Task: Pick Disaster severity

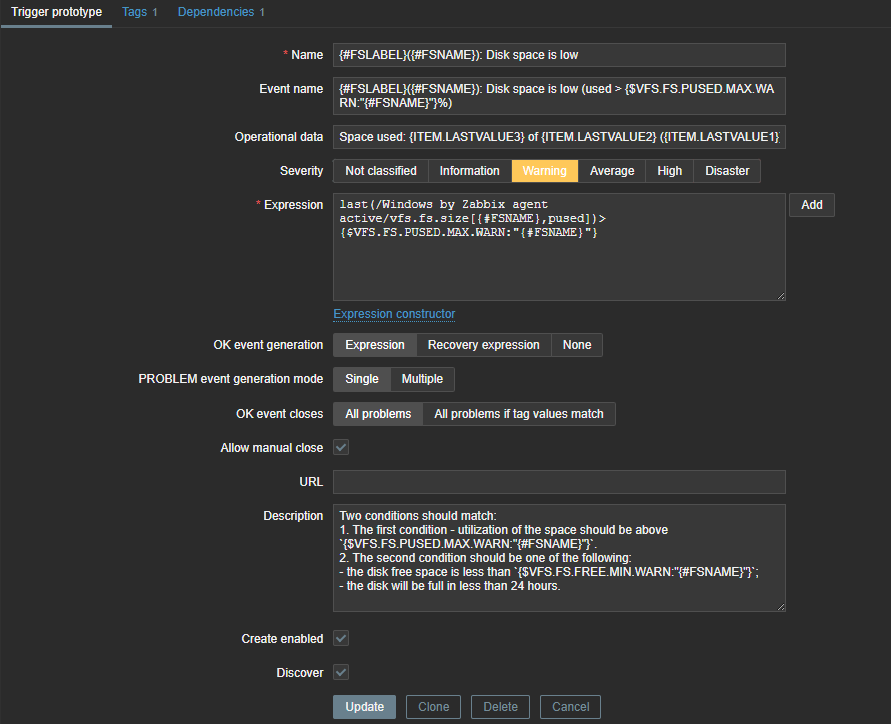Action: pyautogui.click(x=727, y=171)
